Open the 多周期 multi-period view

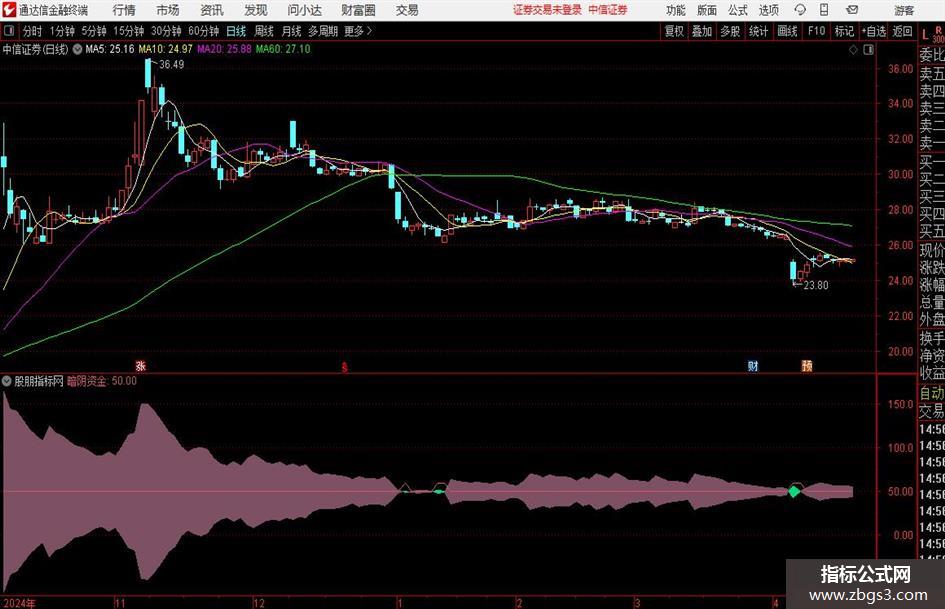coord(323,31)
